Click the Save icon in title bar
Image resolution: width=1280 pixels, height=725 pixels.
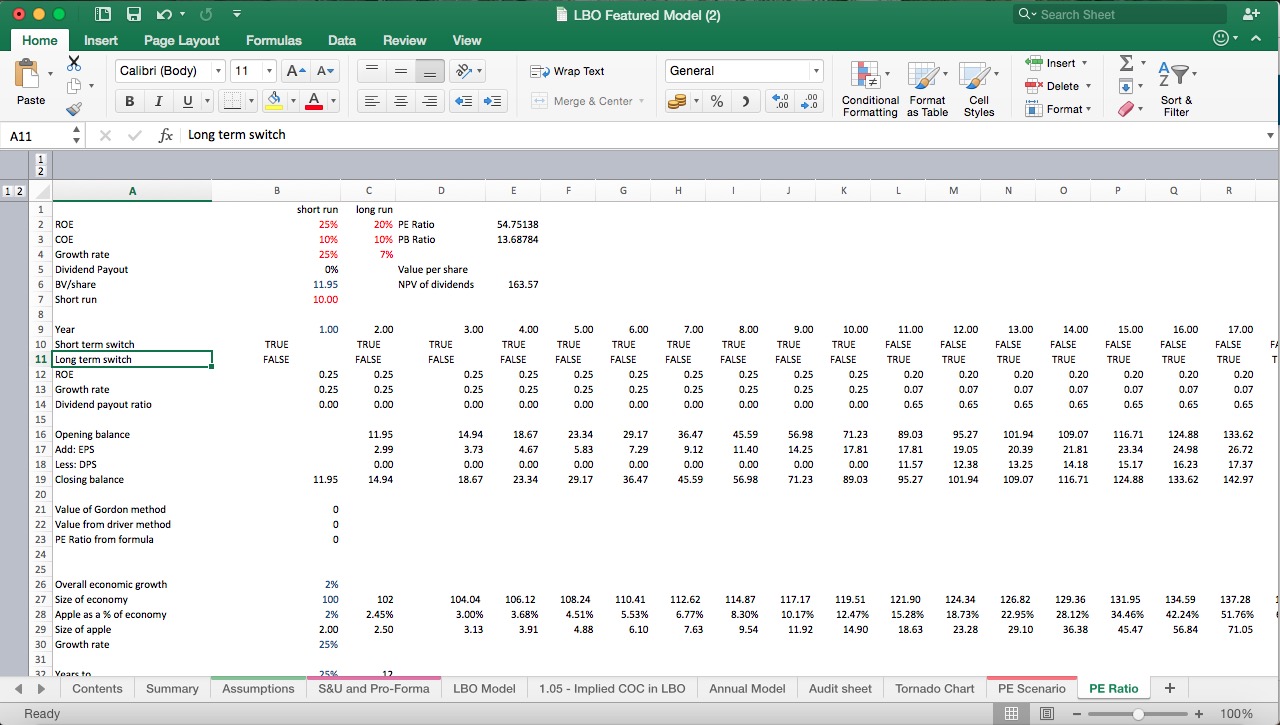pyautogui.click(x=134, y=15)
